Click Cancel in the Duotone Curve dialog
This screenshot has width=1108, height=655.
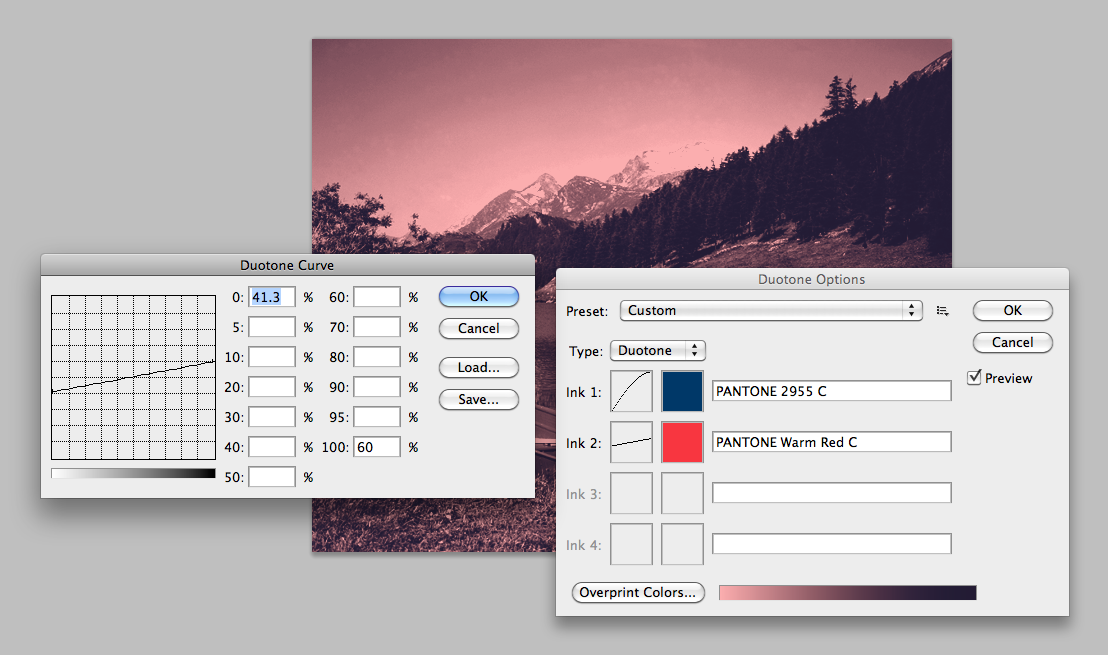[x=478, y=328]
